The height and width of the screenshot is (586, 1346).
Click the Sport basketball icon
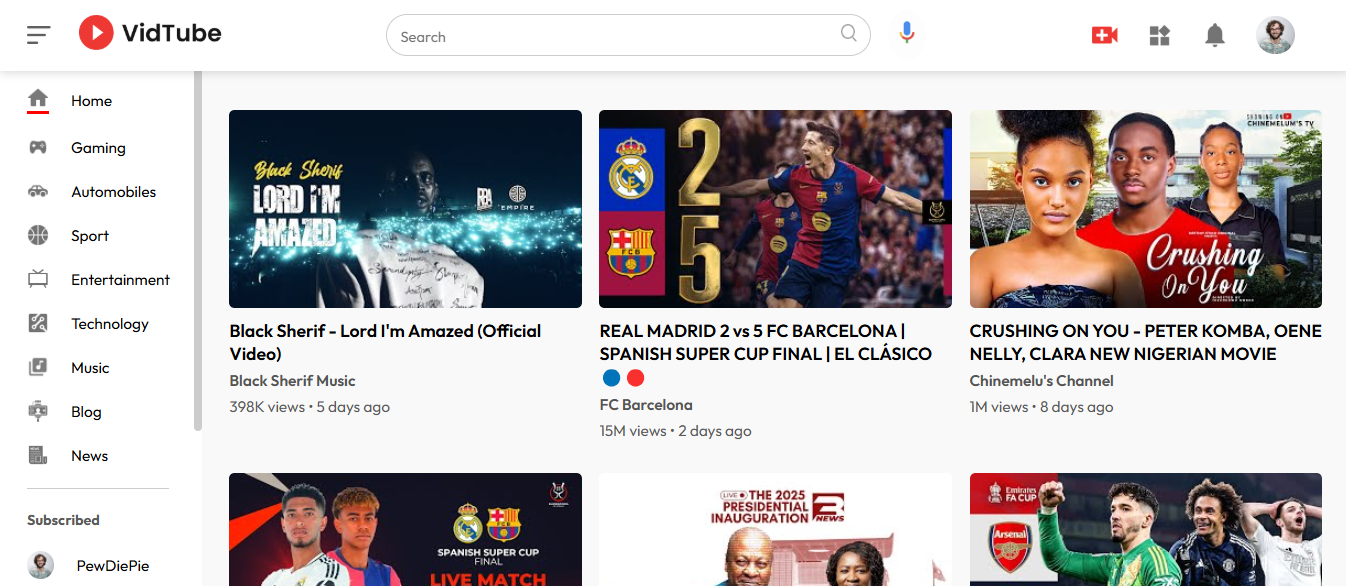38,235
